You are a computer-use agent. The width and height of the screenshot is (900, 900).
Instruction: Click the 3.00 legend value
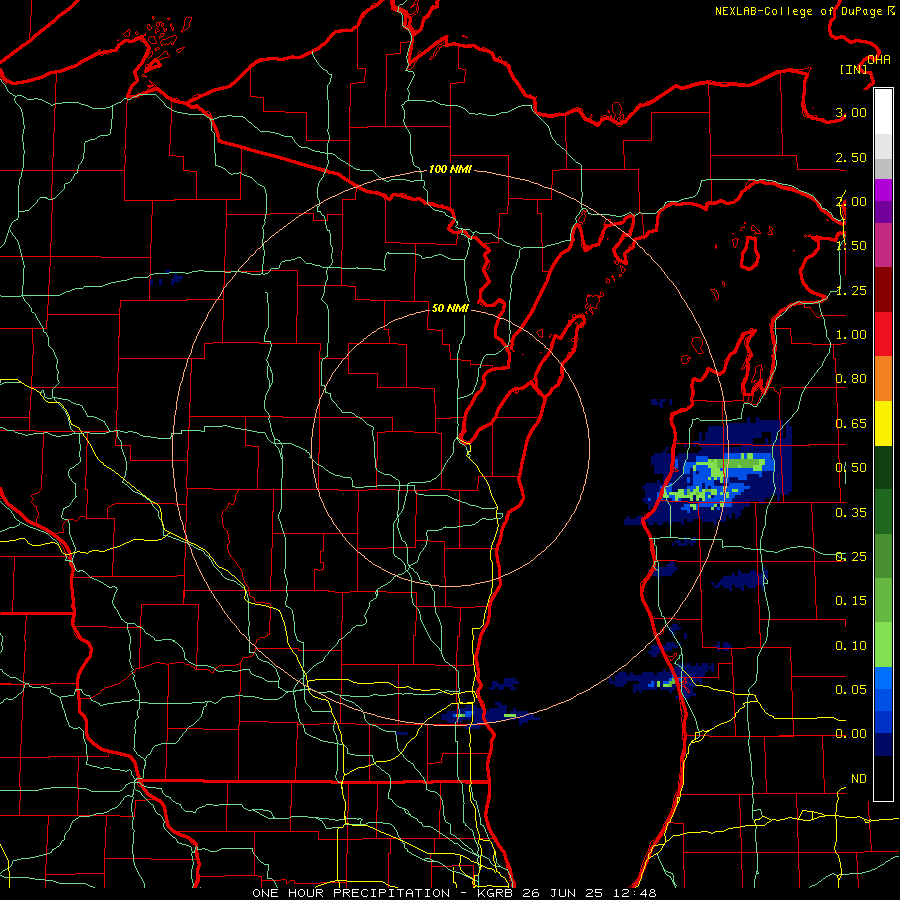[x=851, y=112]
